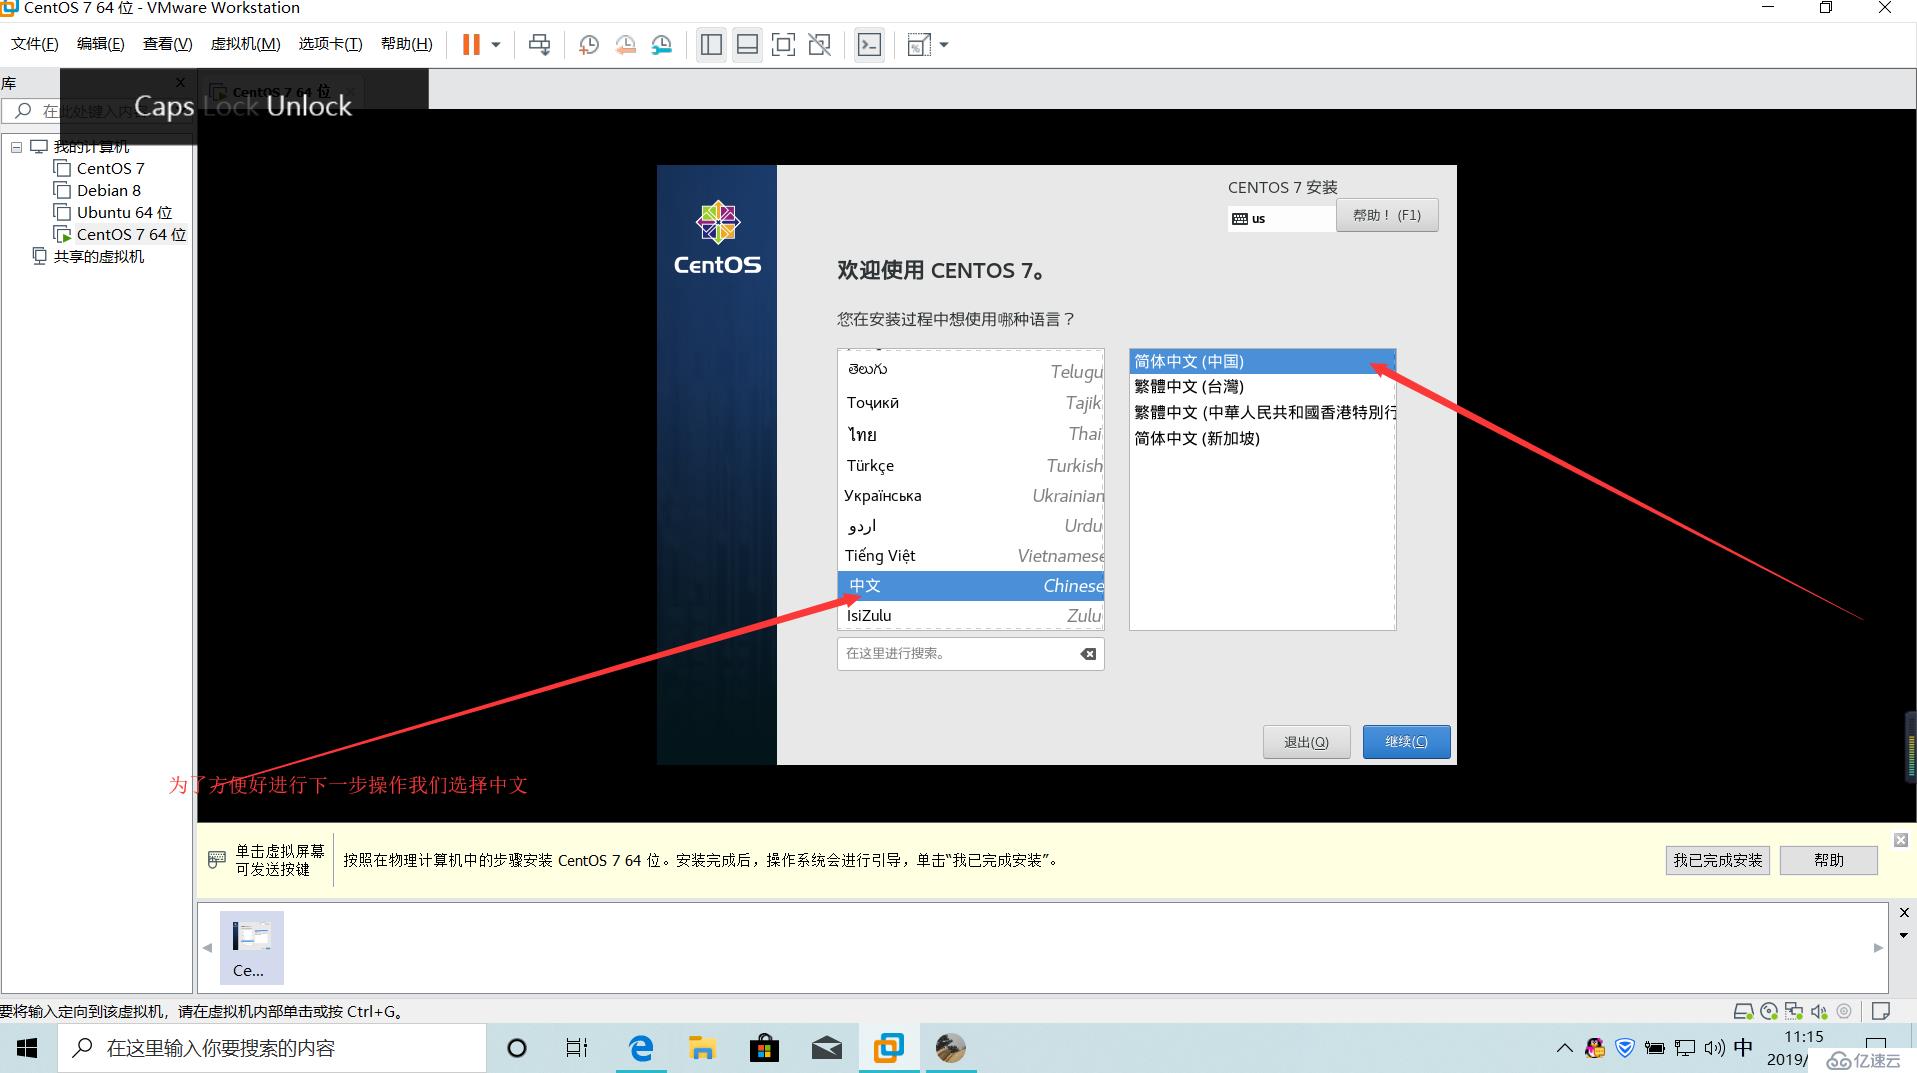Select CentOS 7 64 位 in the library
This screenshot has height=1073, width=1917.
coord(131,234)
